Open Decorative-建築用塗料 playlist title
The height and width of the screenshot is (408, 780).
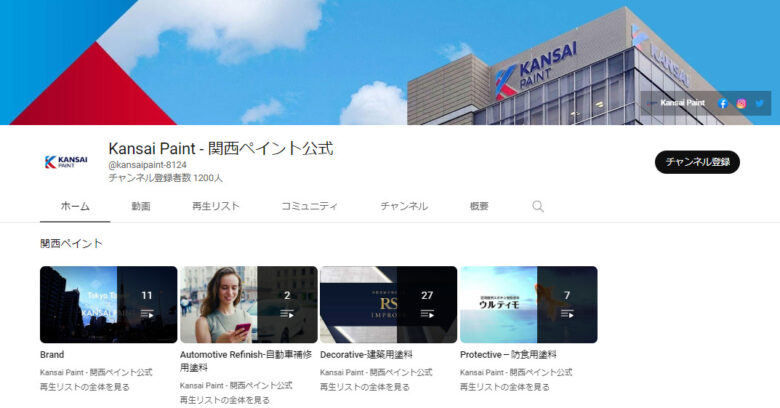pyautogui.click(x=367, y=355)
